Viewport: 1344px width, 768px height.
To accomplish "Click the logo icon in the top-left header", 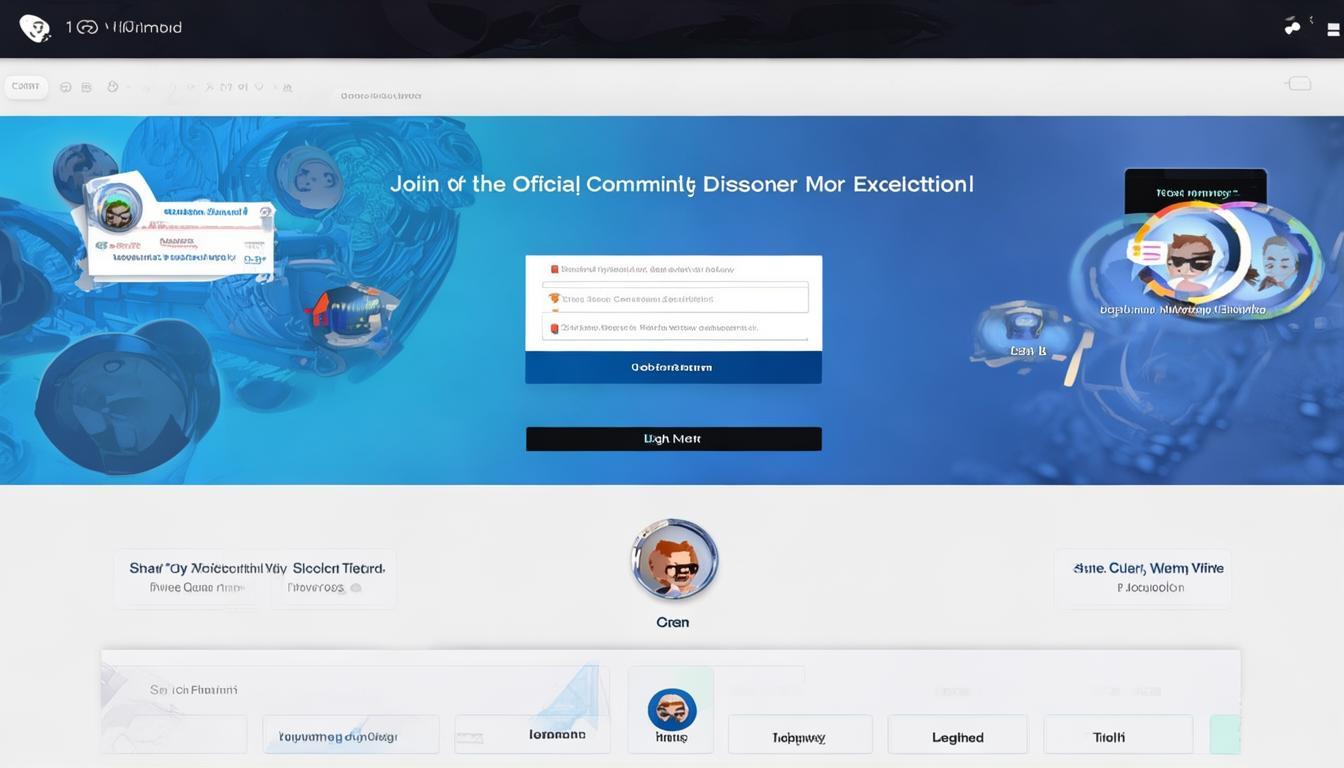I will [35, 28].
